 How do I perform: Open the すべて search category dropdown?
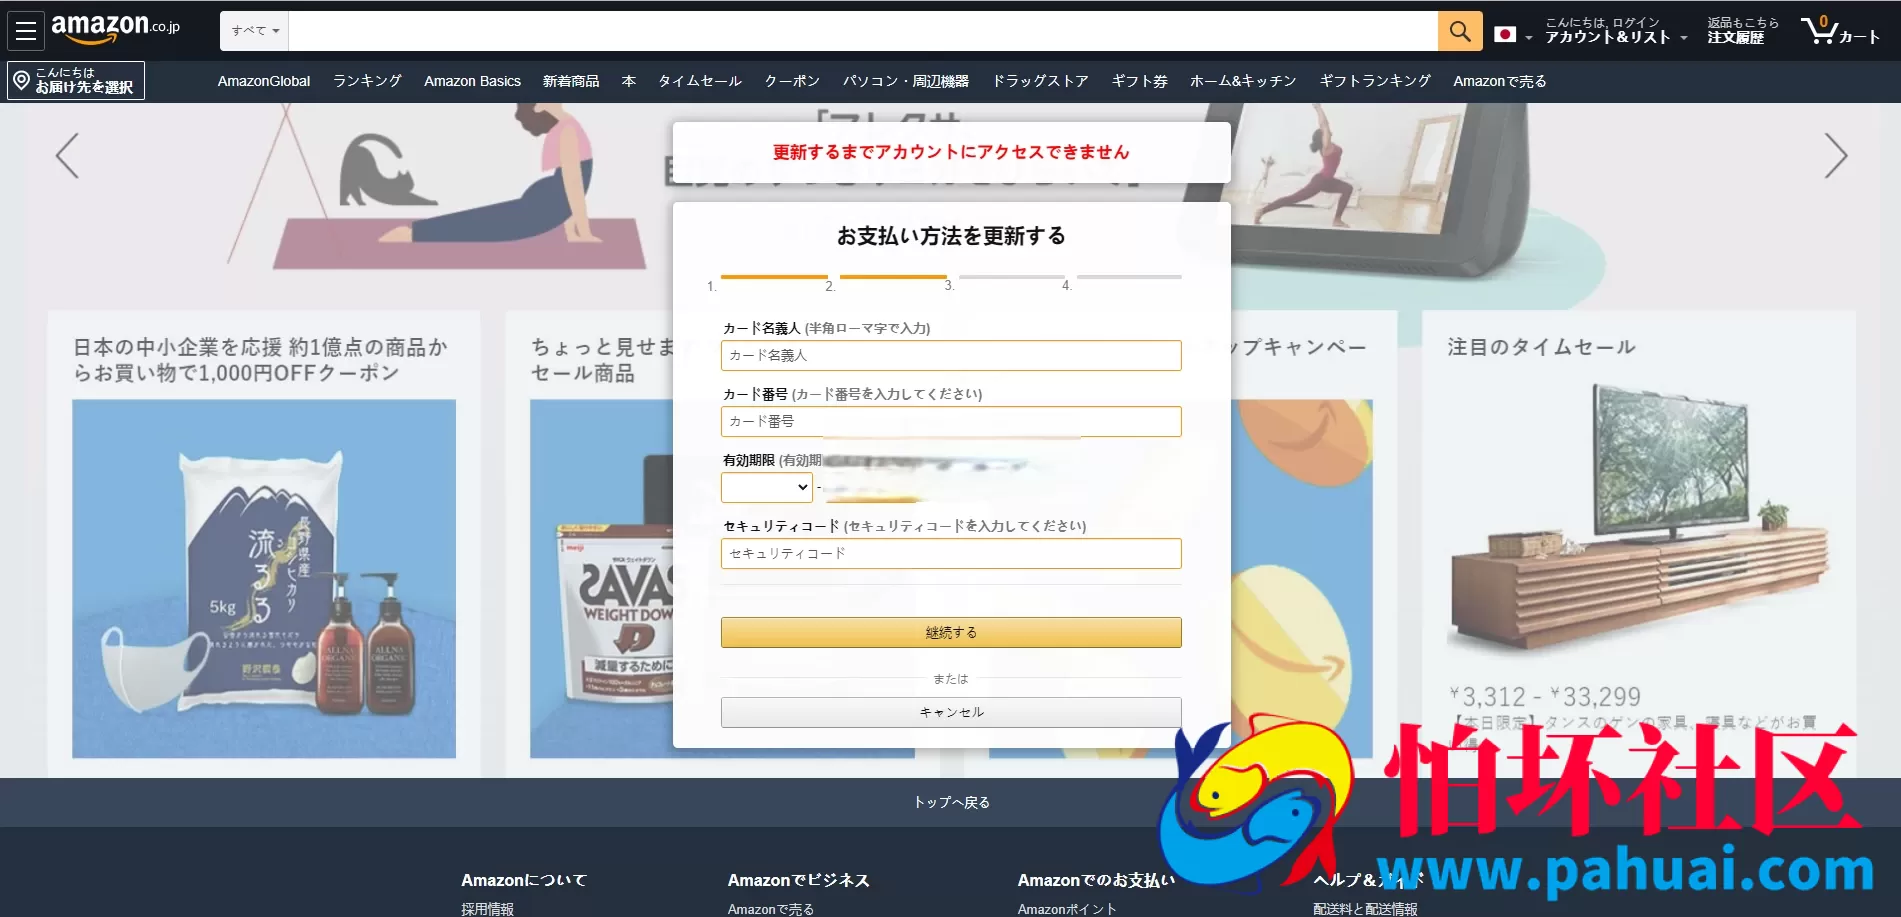tap(254, 31)
